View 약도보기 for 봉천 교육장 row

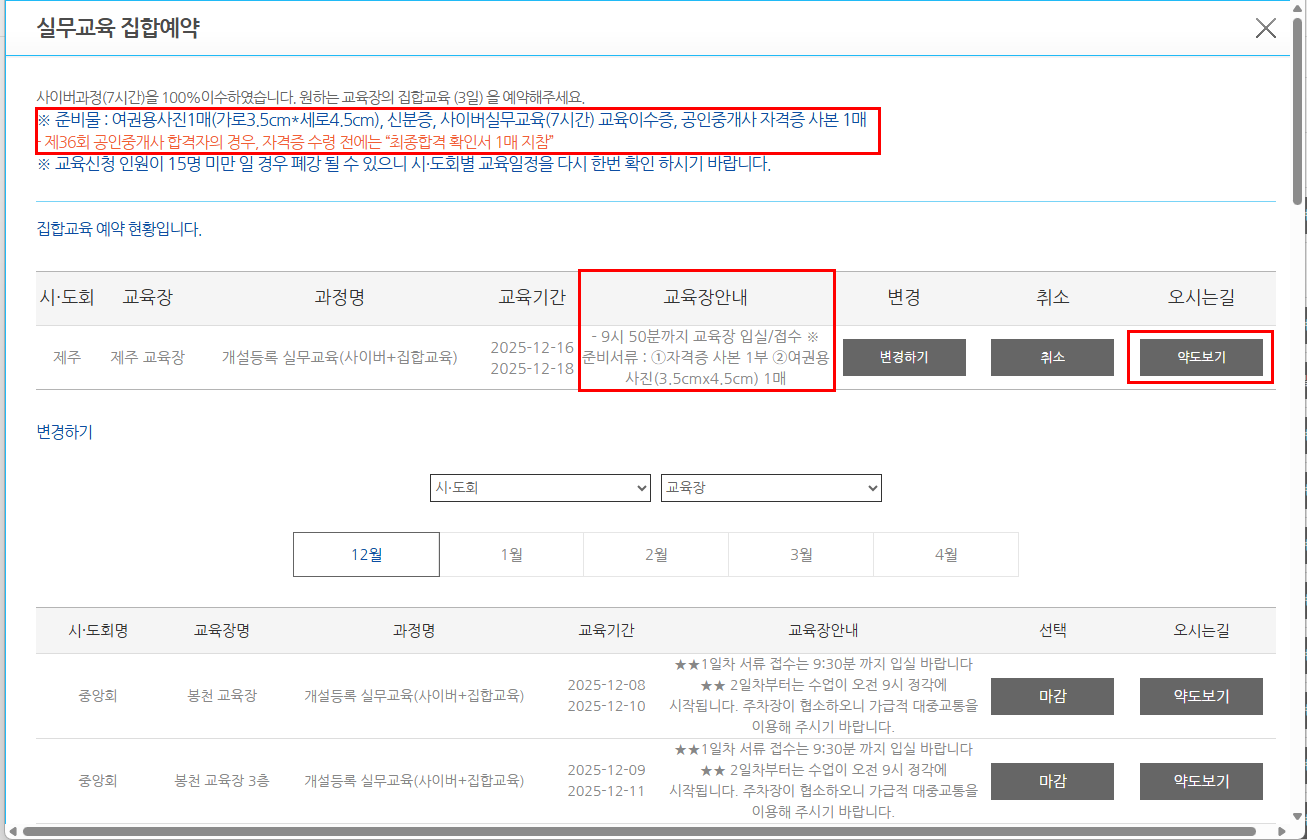click(x=1201, y=696)
